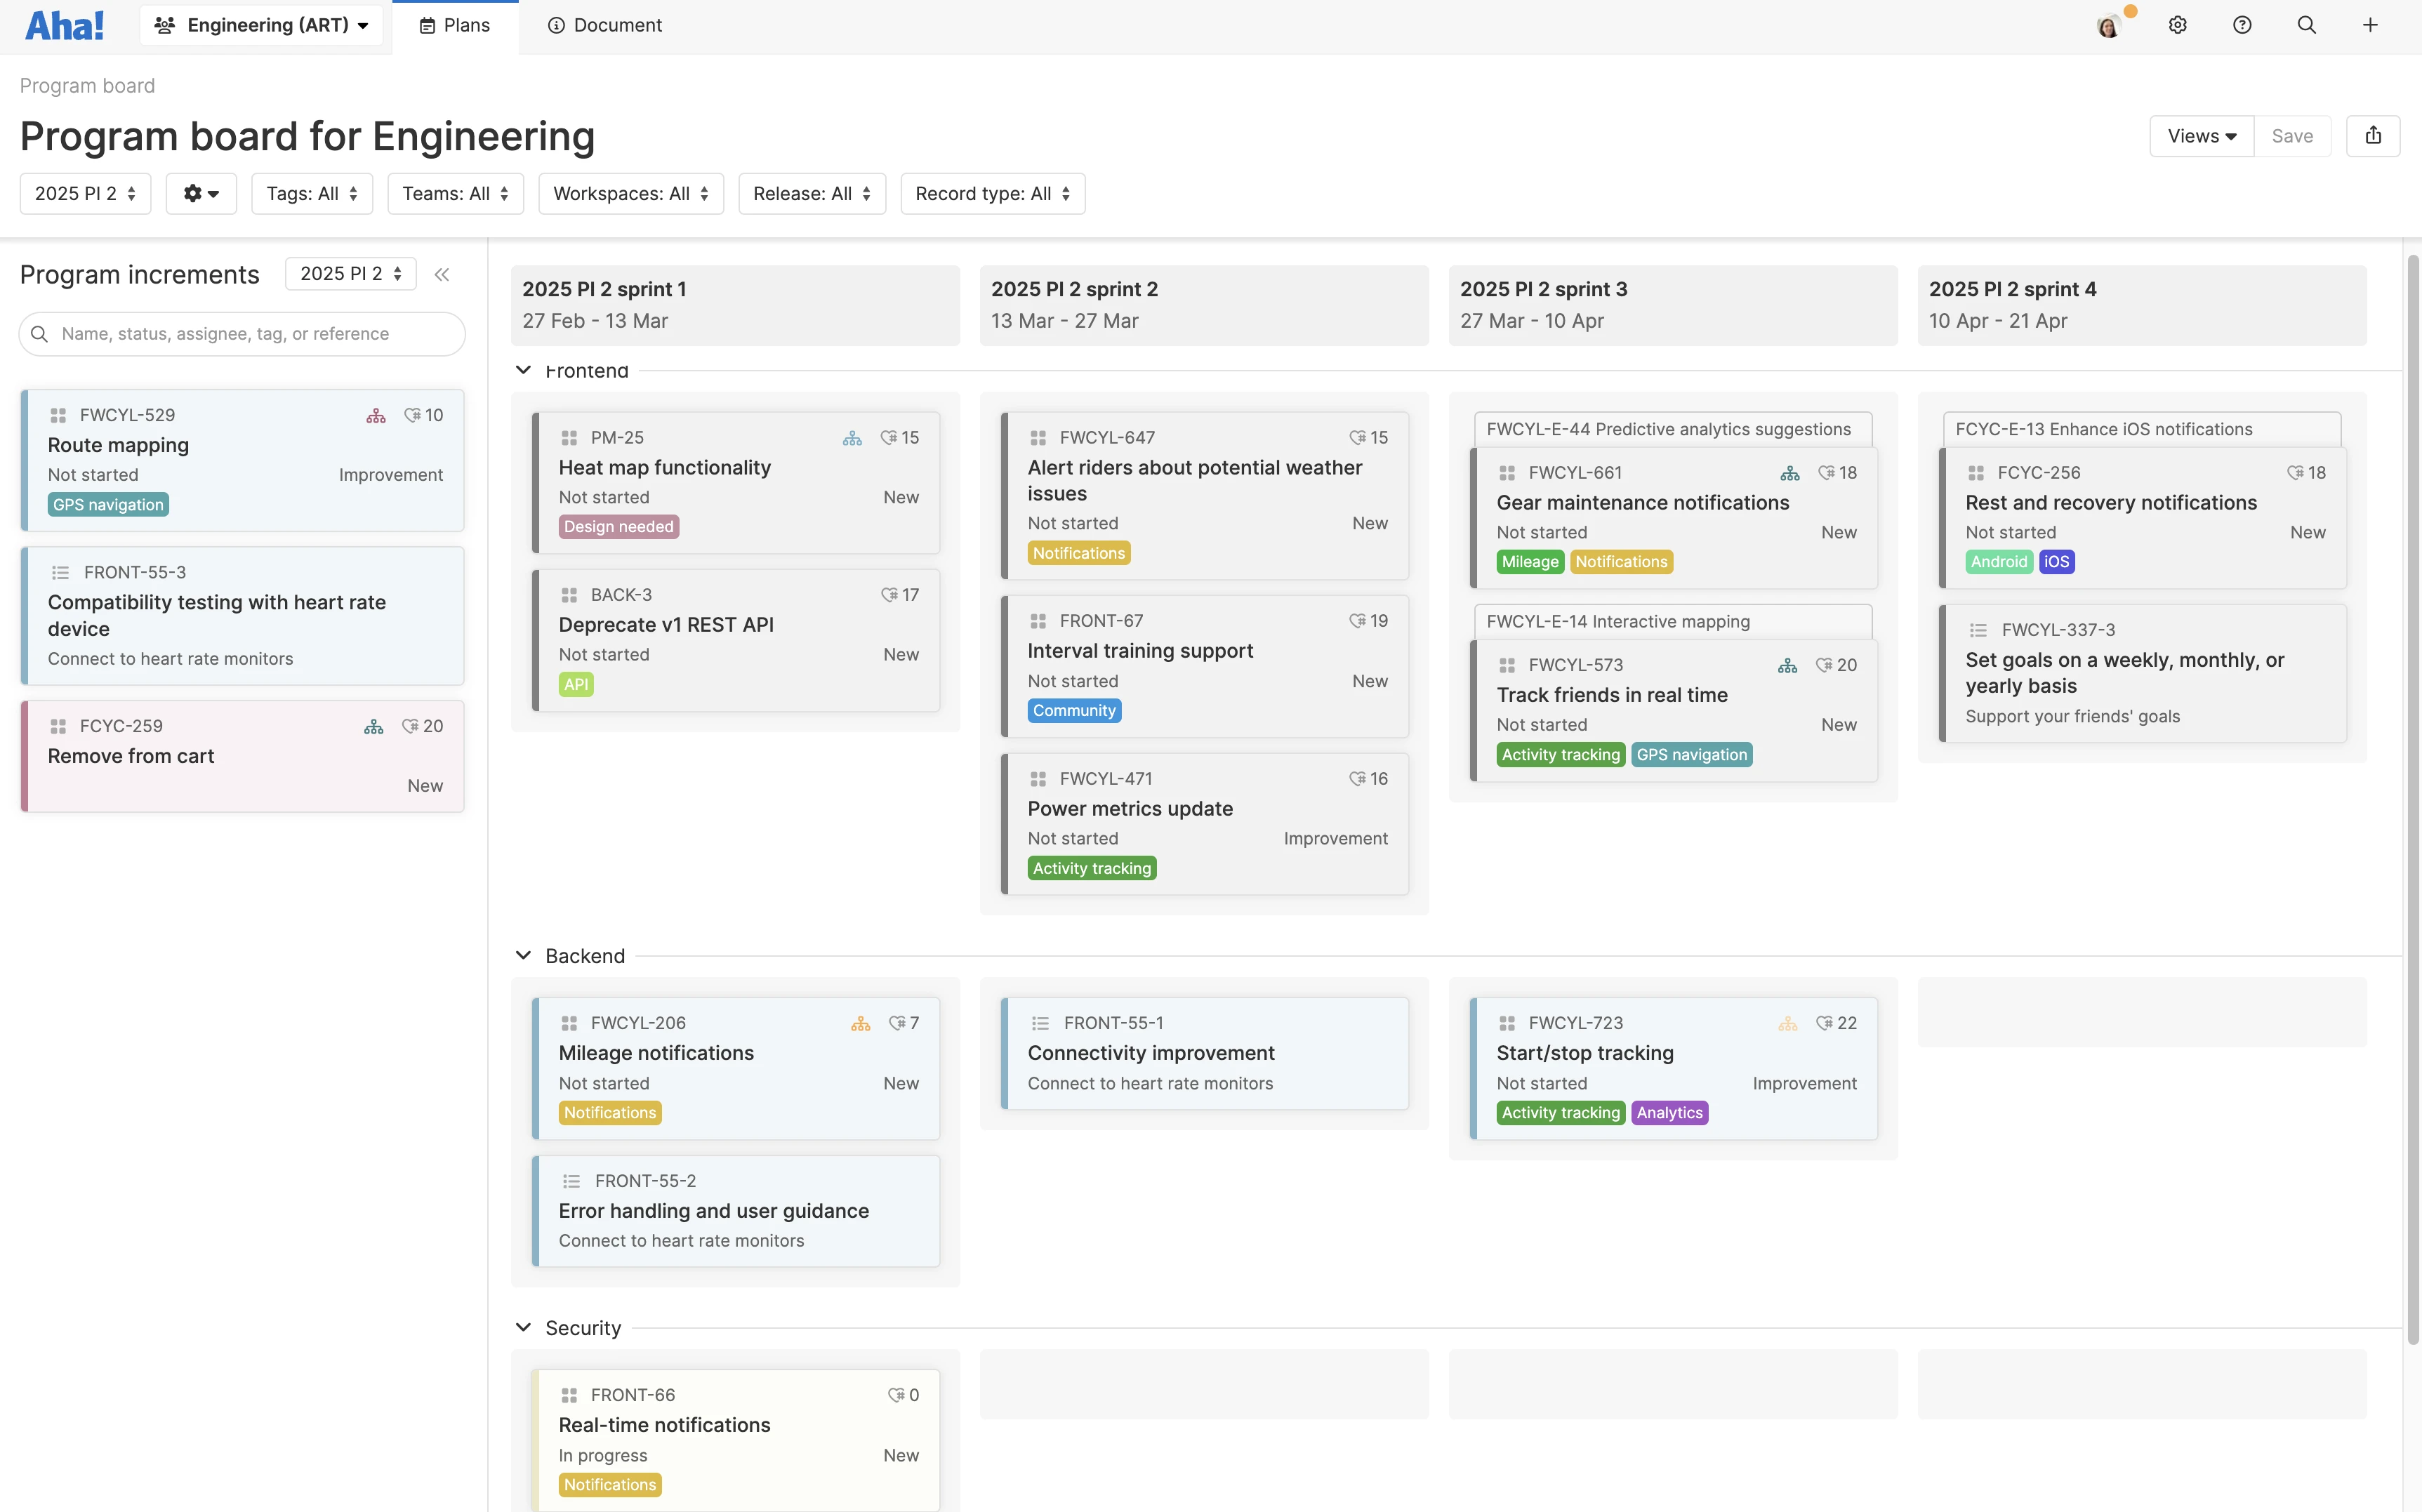
Task: Open the Aha! settings gear icon
Action: (x=2177, y=25)
